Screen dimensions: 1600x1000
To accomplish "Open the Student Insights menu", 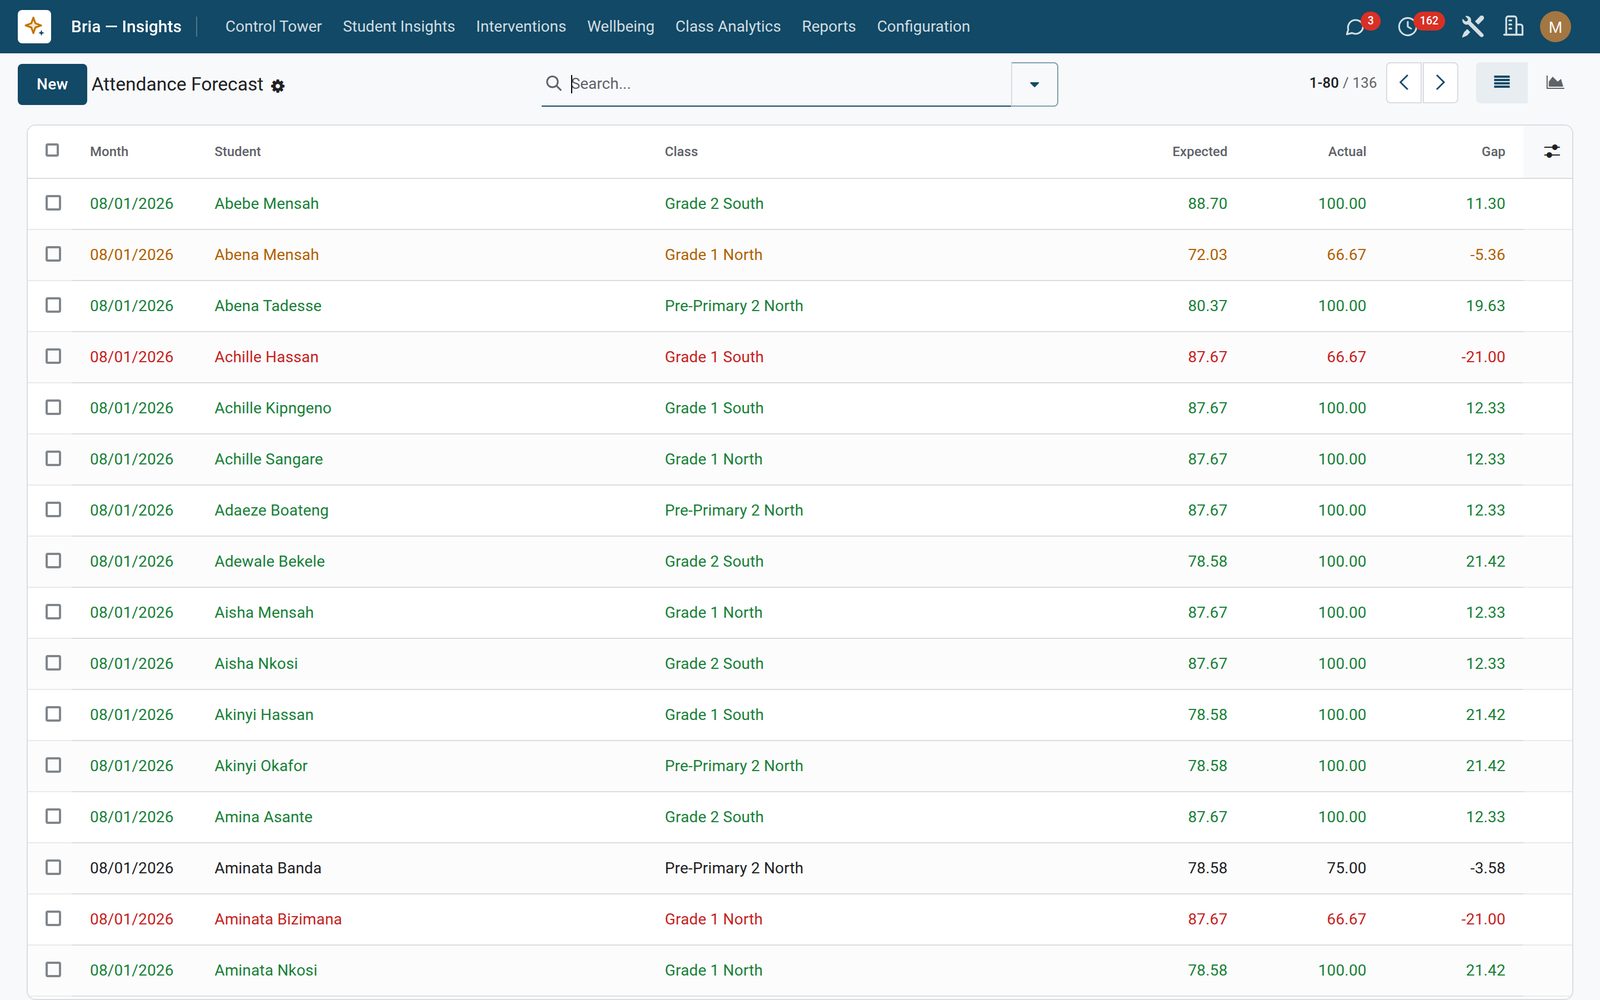I will pyautogui.click(x=399, y=27).
